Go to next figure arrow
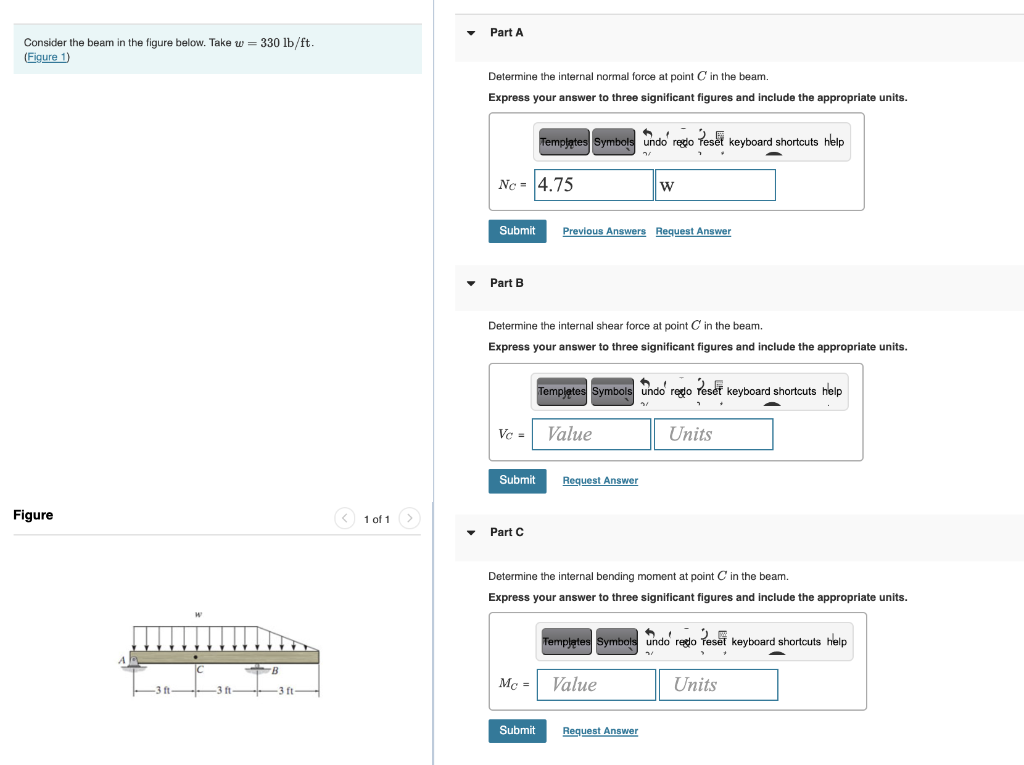1024x765 pixels. point(409,518)
